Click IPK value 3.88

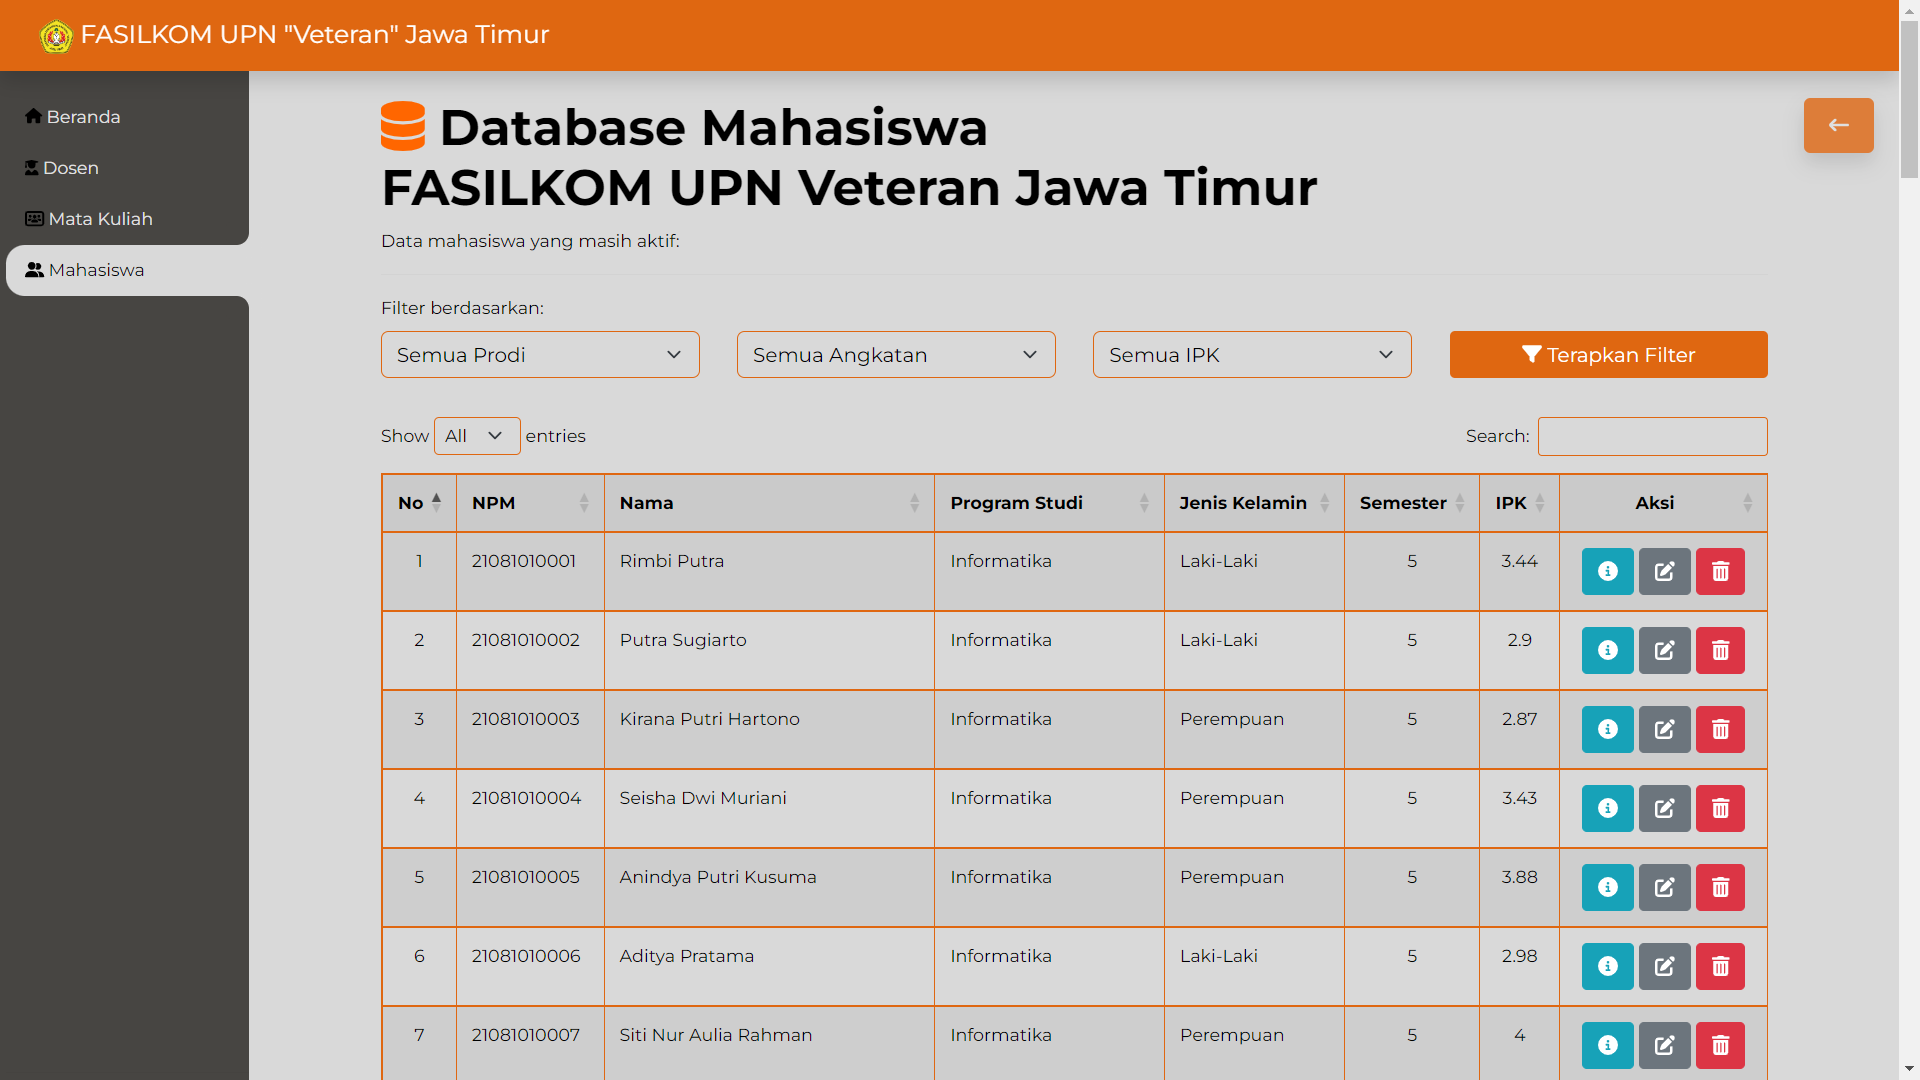1519,877
